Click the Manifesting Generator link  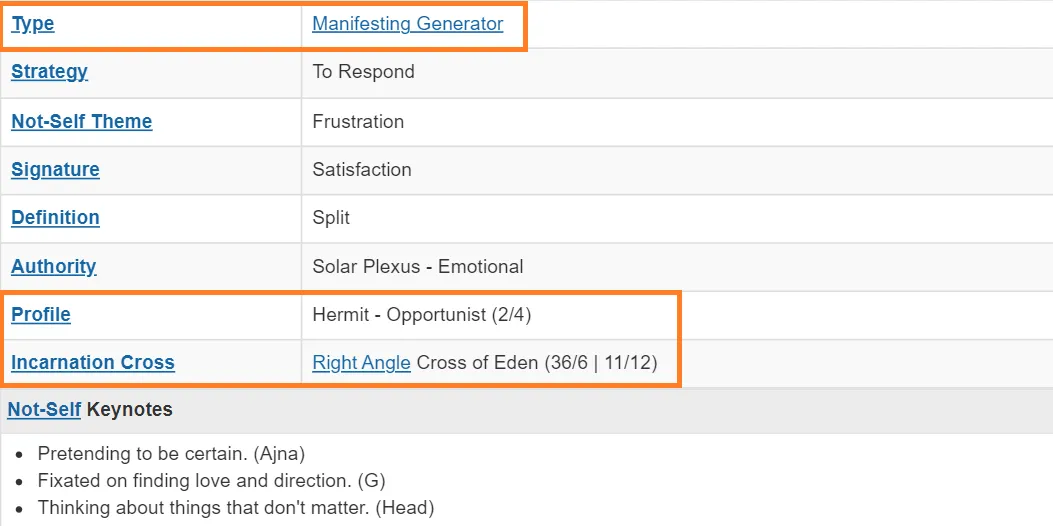pyautogui.click(x=408, y=24)
